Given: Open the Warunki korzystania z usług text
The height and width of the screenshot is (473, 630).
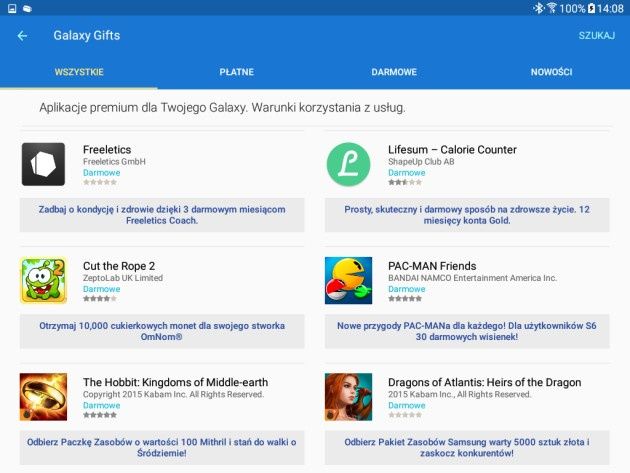Looking at the screenshot, I should point(329,108).
